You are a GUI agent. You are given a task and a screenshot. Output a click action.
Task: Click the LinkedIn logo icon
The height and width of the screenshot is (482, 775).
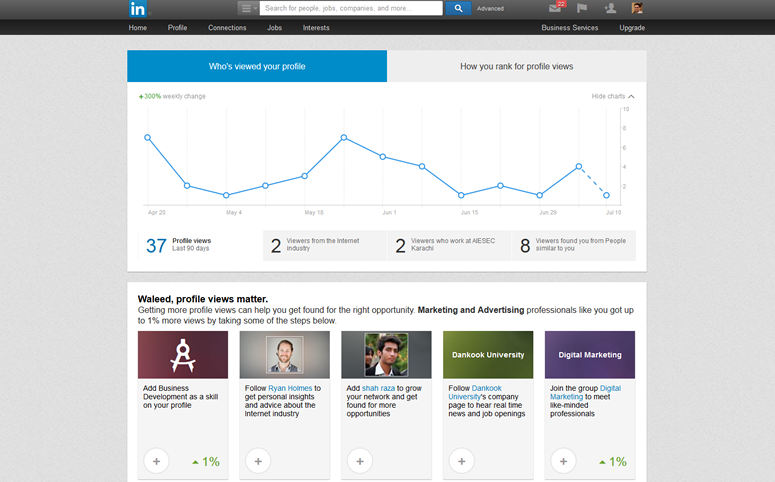[x=138, y=8]
